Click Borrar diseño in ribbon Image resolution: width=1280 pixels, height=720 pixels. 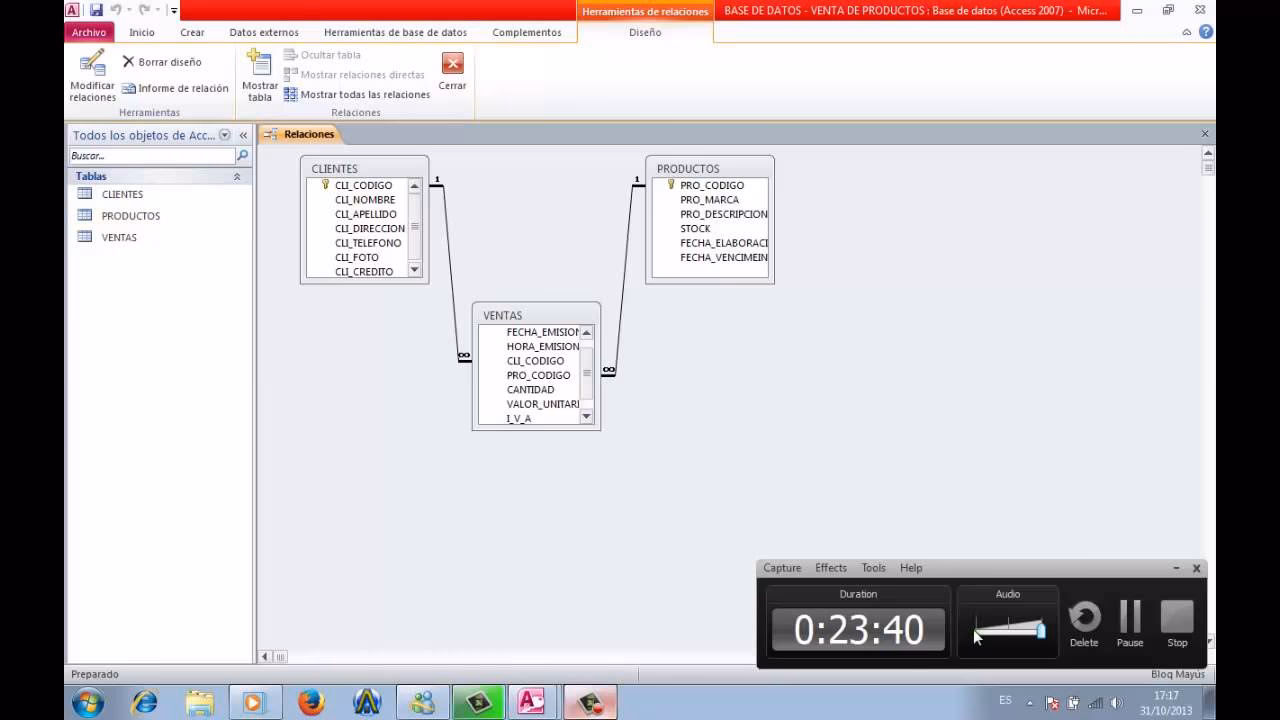coord(162,62)
